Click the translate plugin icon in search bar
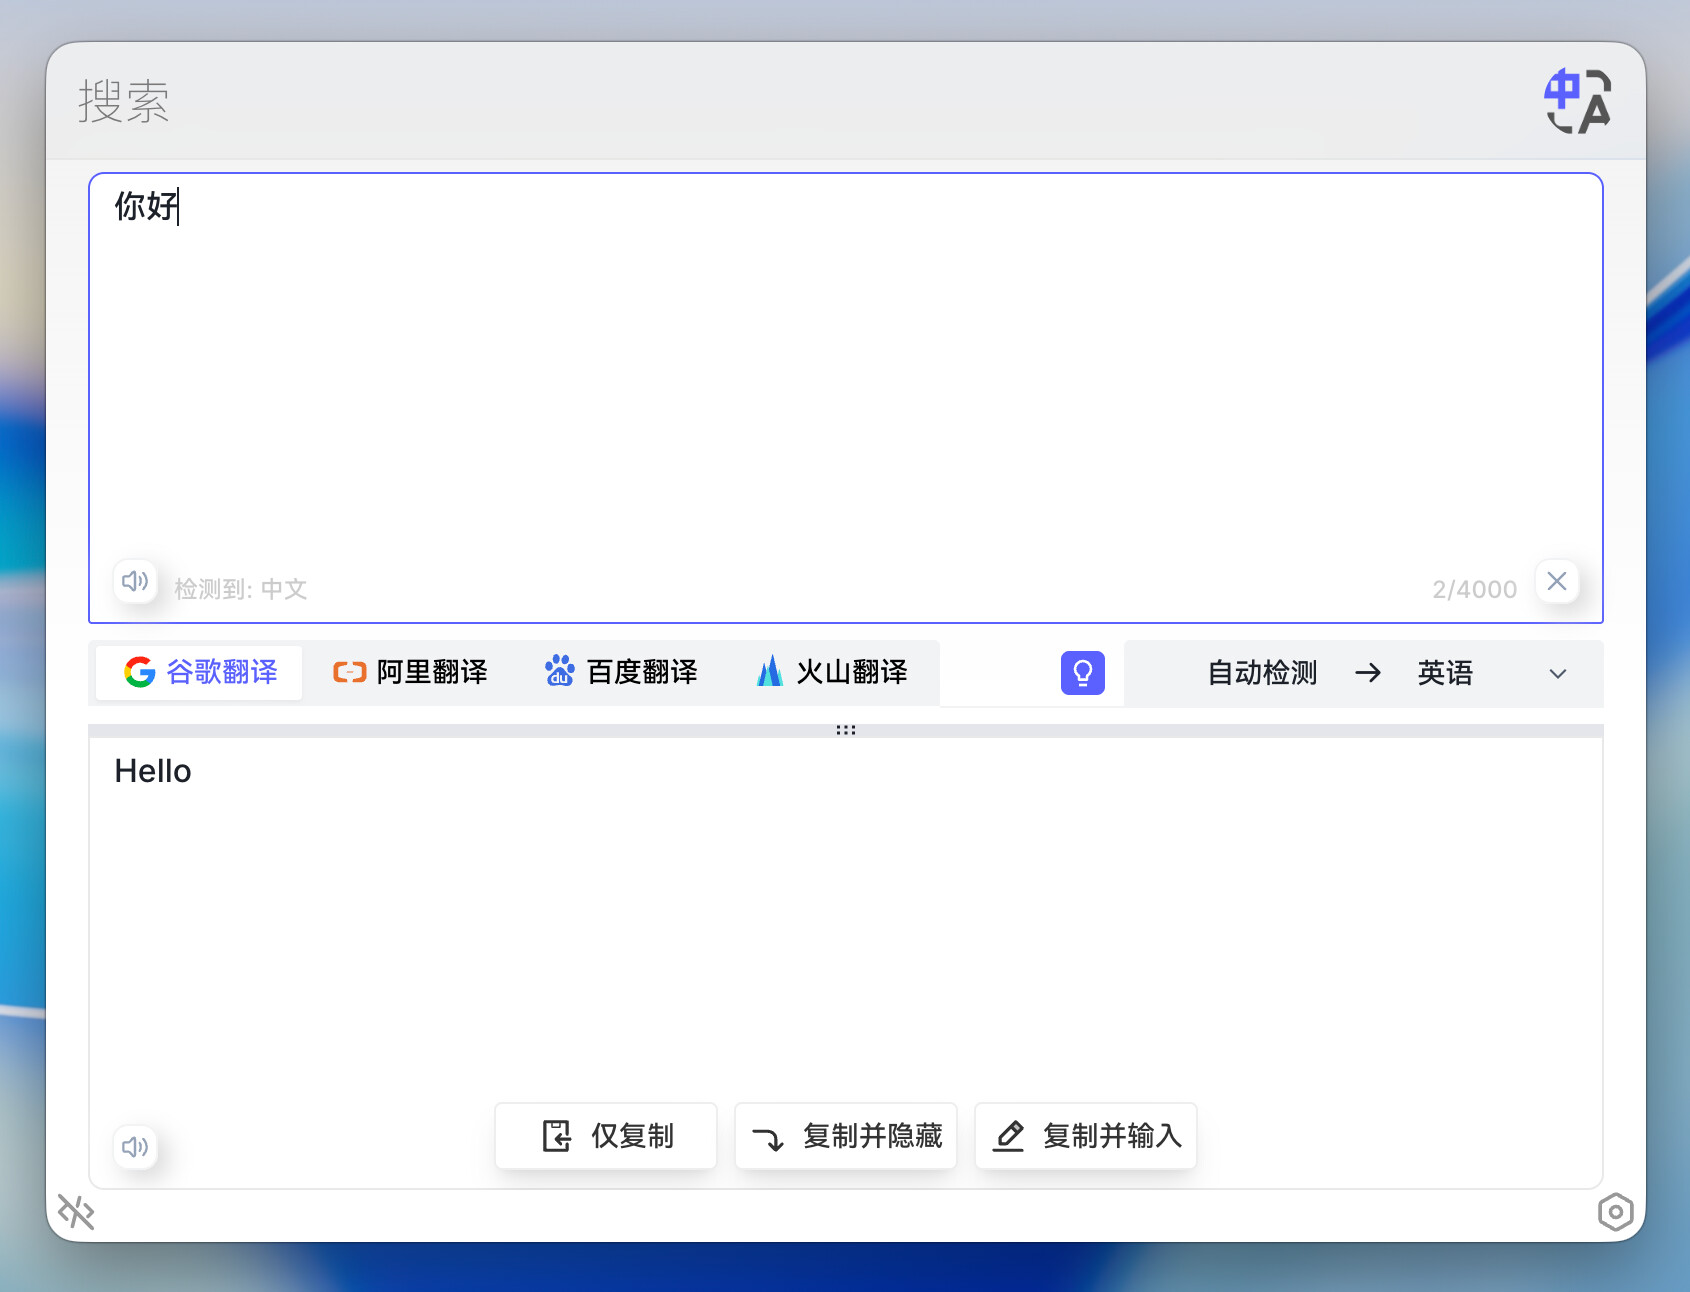The height and width of the screenshot is (1292, 1690). [x=1577, y=101]
